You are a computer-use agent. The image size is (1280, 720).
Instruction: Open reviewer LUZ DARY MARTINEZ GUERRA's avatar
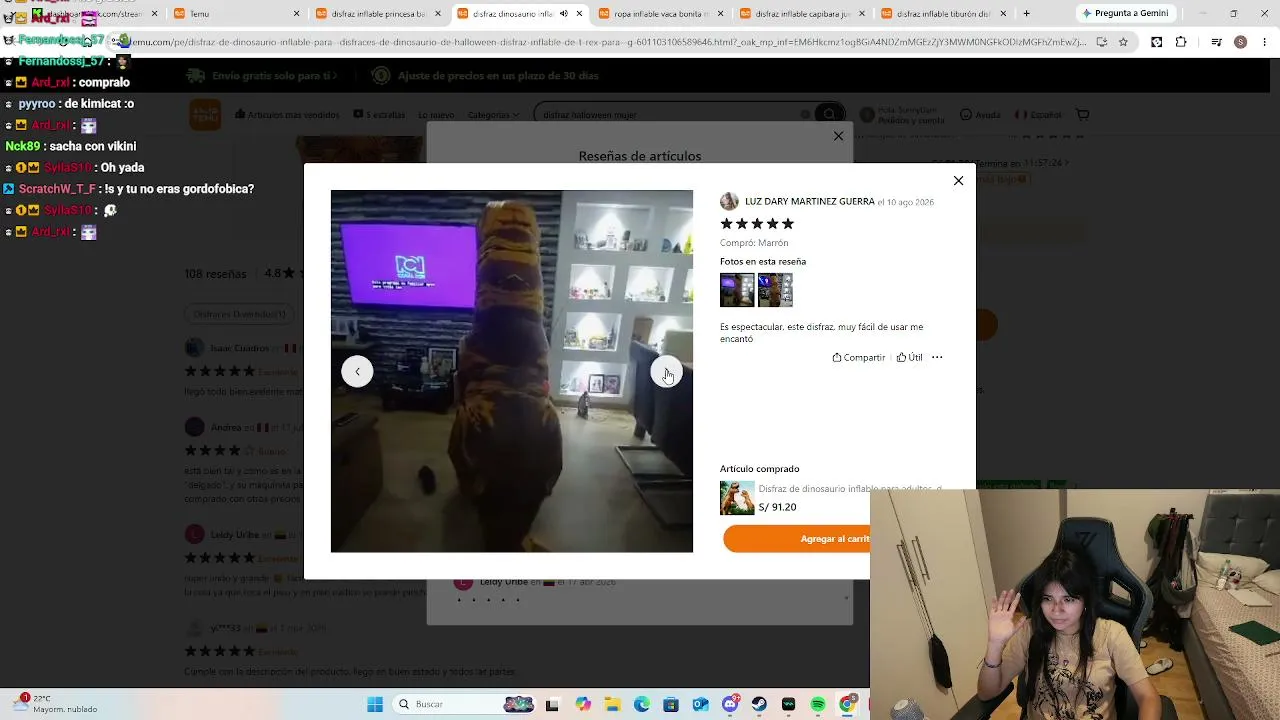point(729,201)
